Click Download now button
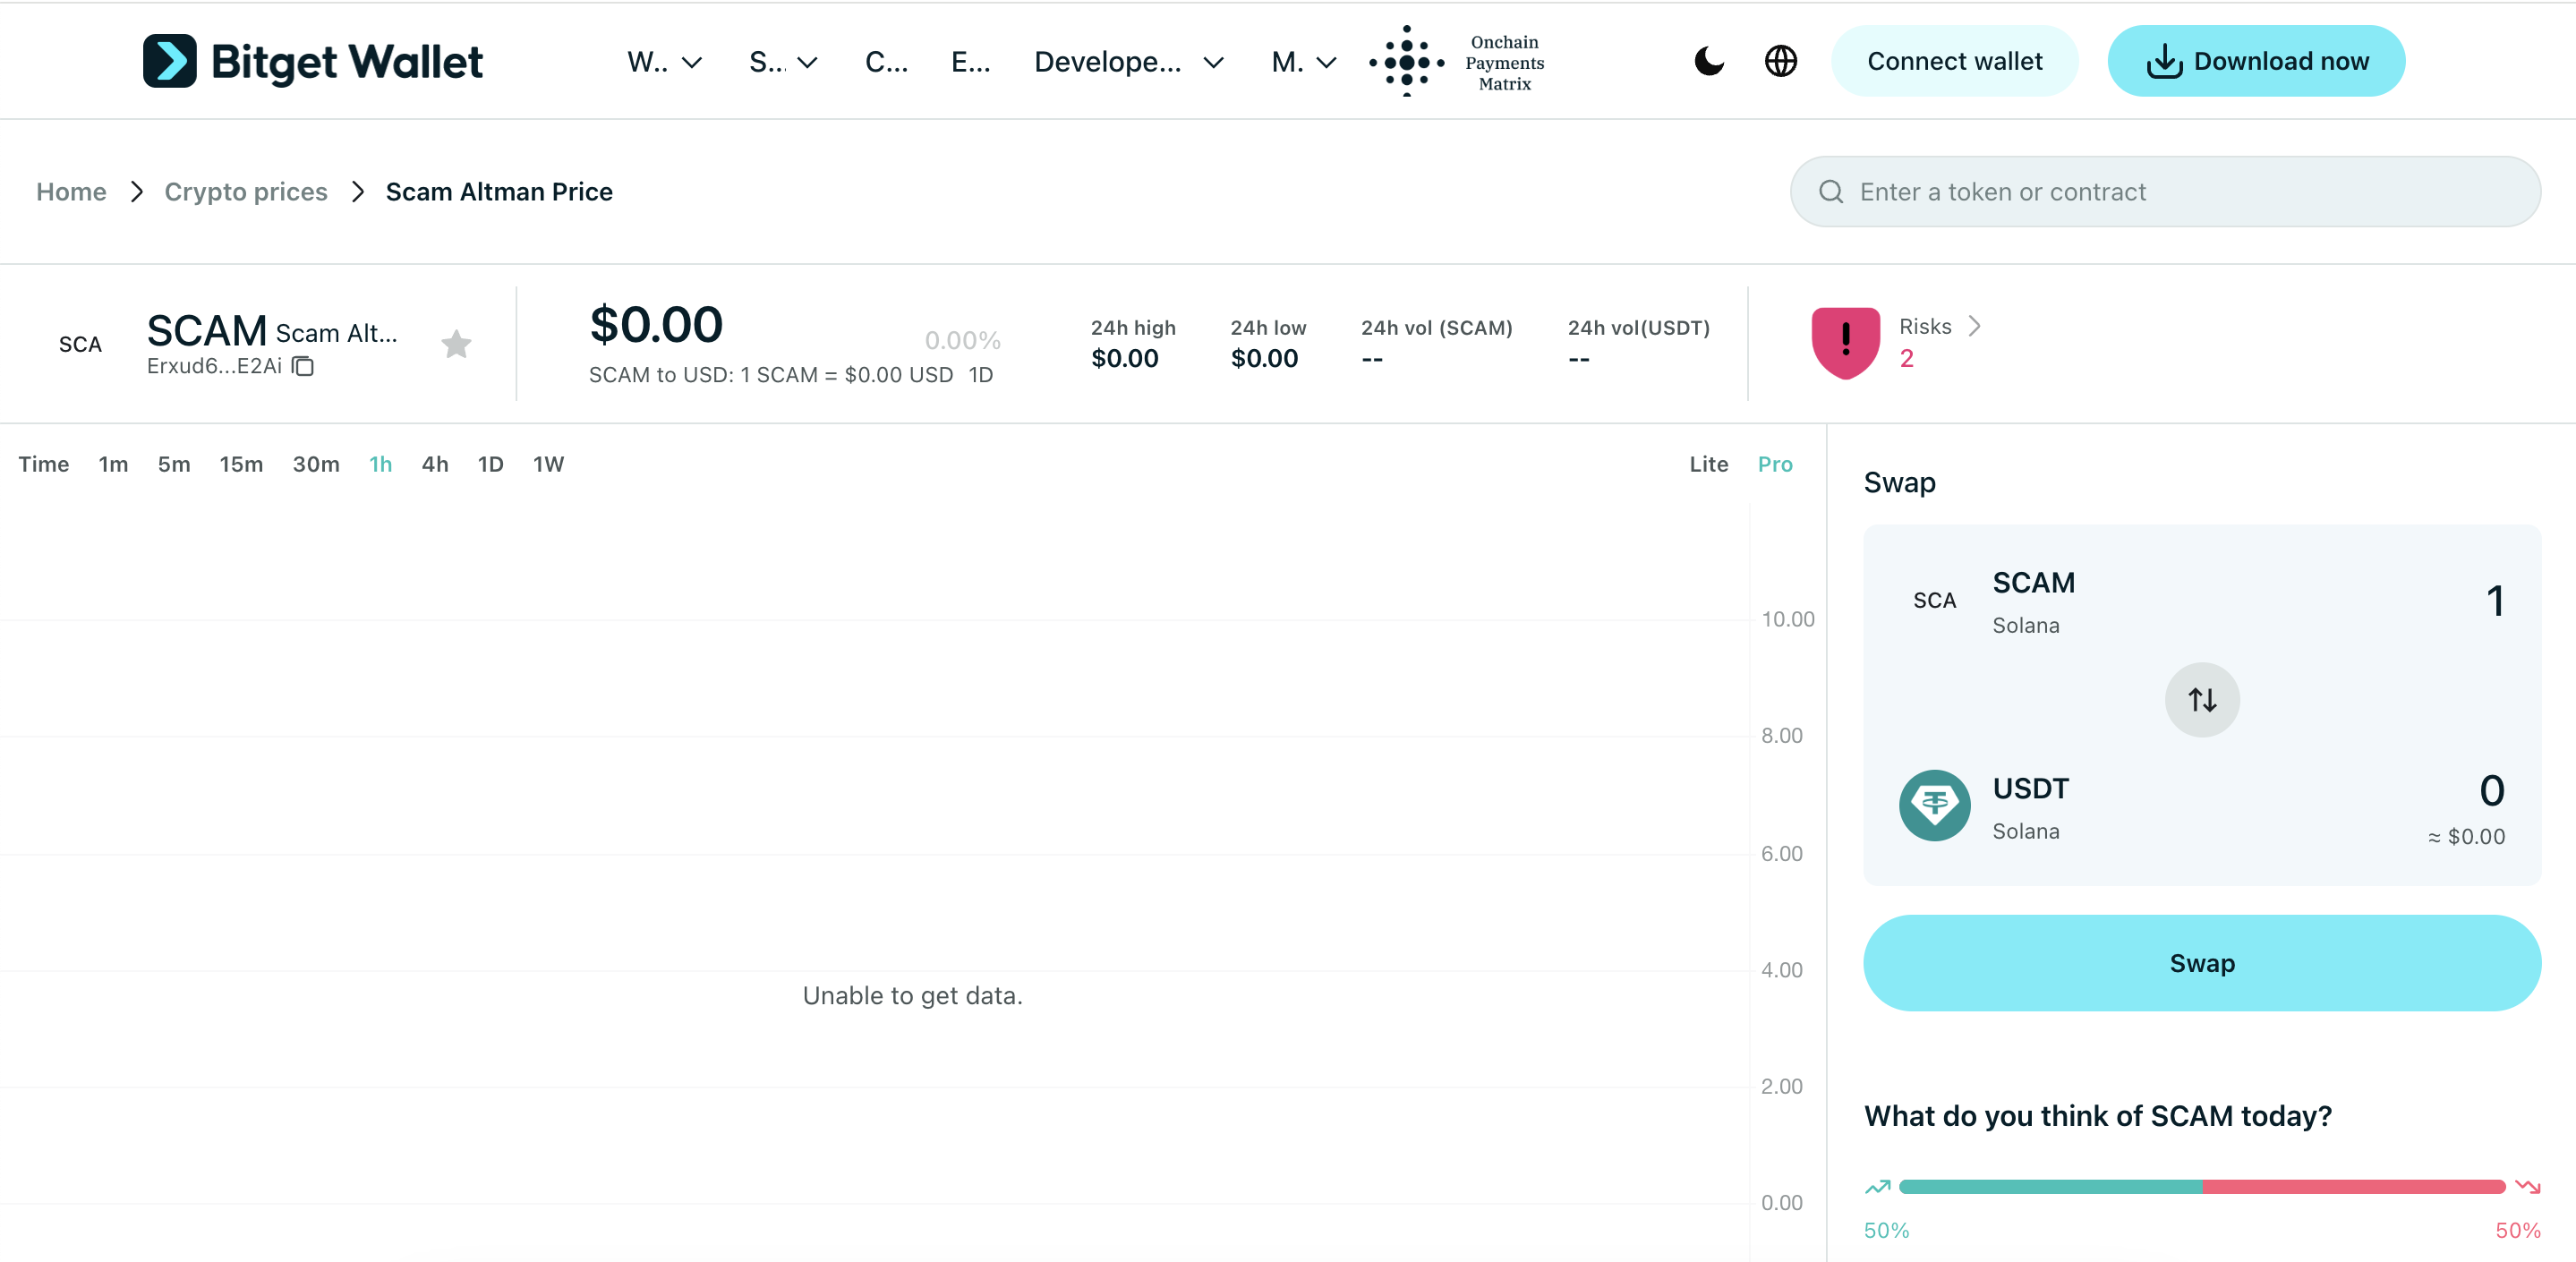The width and height of the screenshot is (2576, 1262). 2256,61
